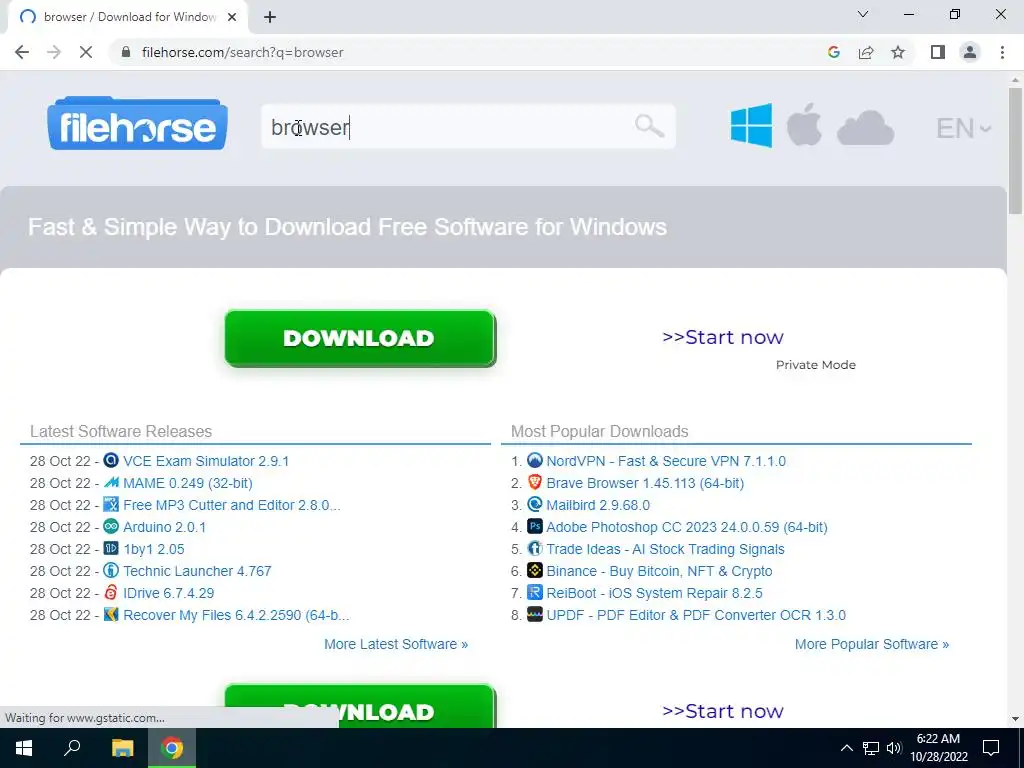Open the volume speaker icon

894,748
